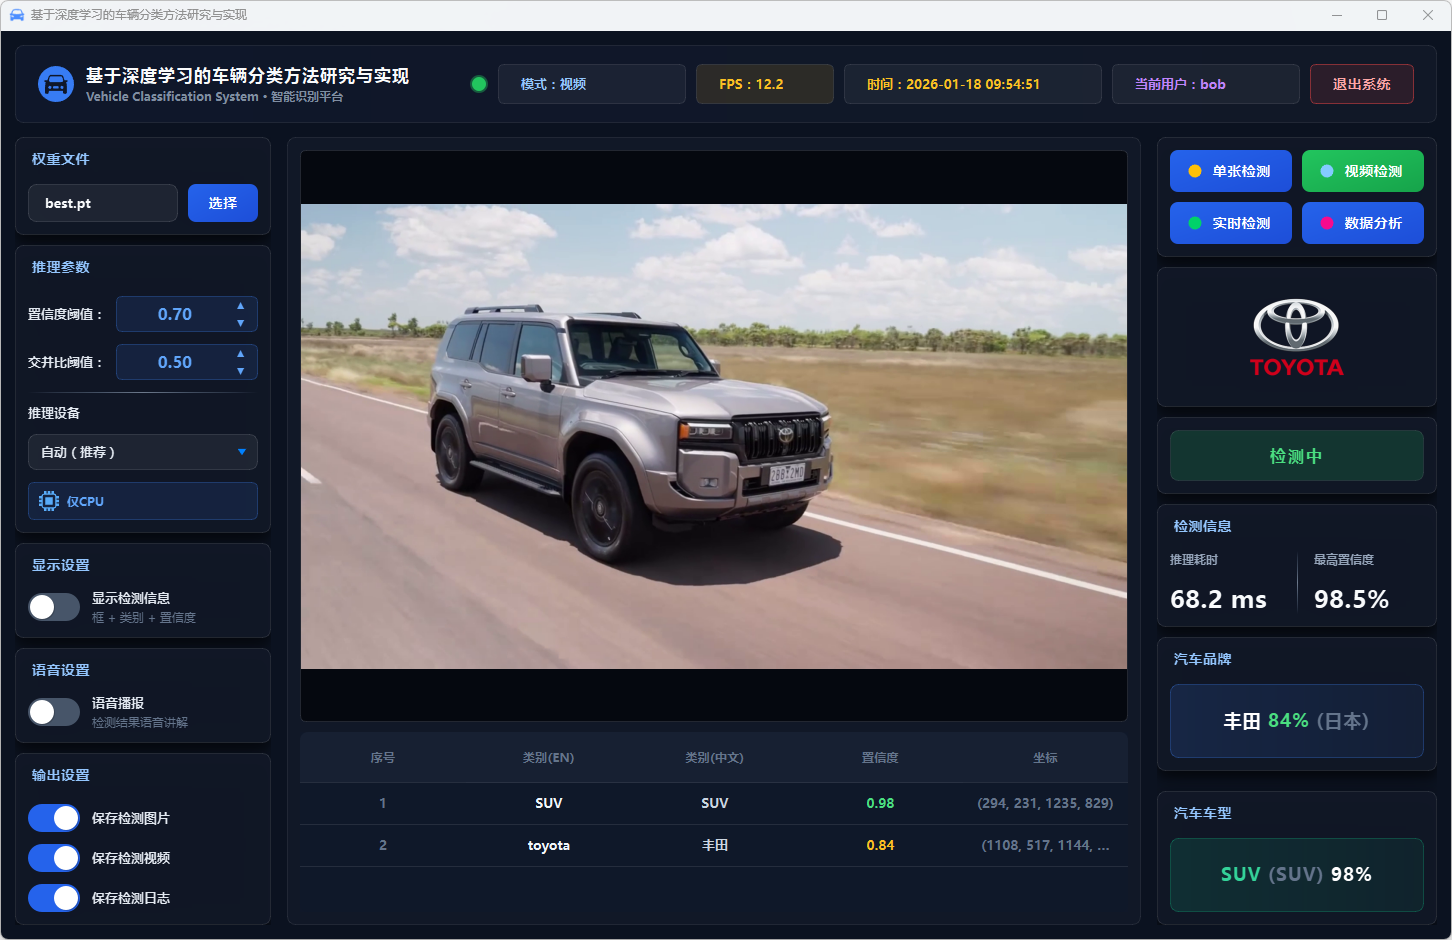Click the pink dot on 数据分析 button
This screenshot has width=1452, height=940.
point(1326,223)
